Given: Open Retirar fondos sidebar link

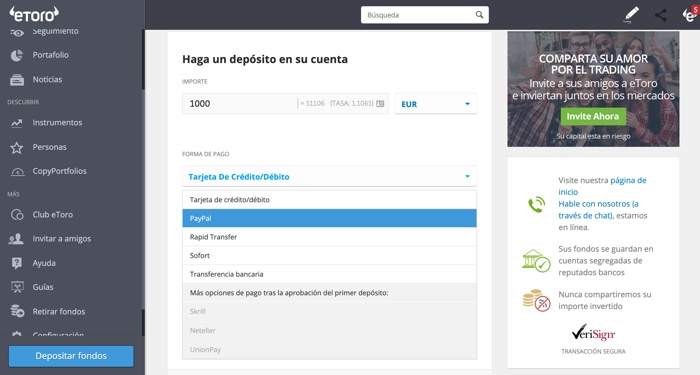Looking at the screenshot, I should 59,312.
